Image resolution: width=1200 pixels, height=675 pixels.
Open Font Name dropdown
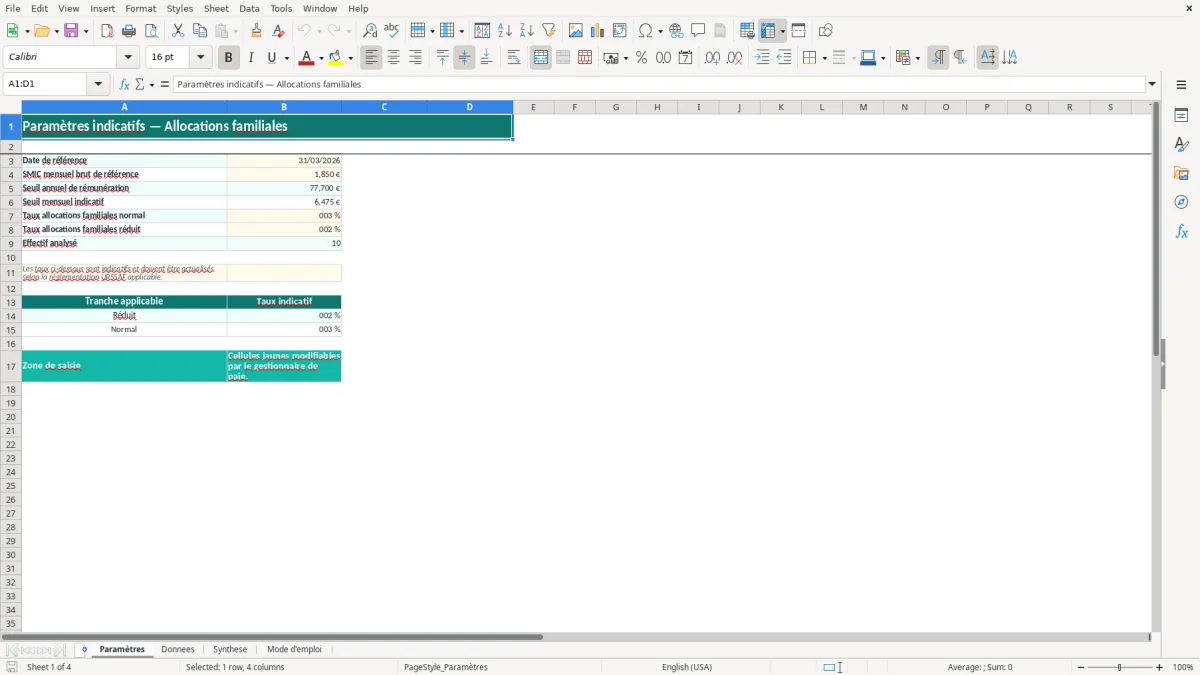tap(127, 58)
